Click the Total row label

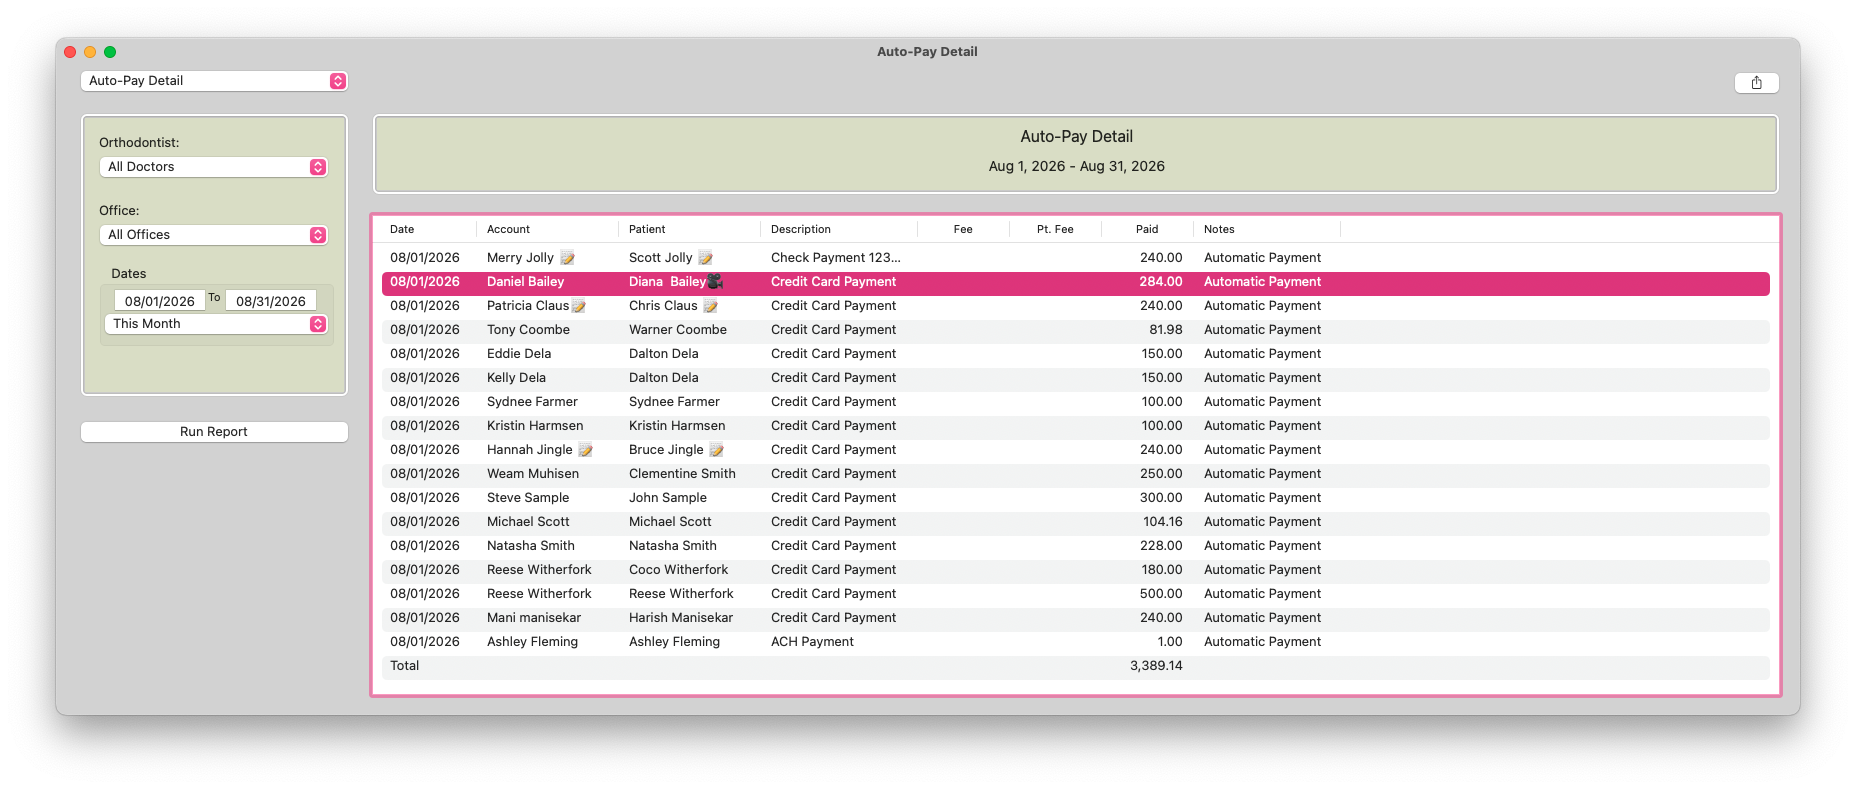click(405, 666)
